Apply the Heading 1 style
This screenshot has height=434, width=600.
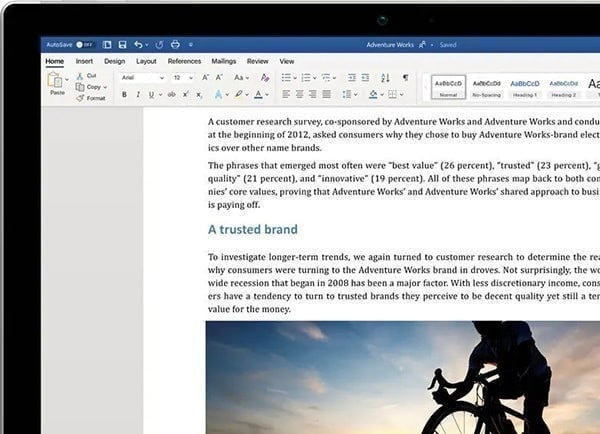[x=525, y=87]
